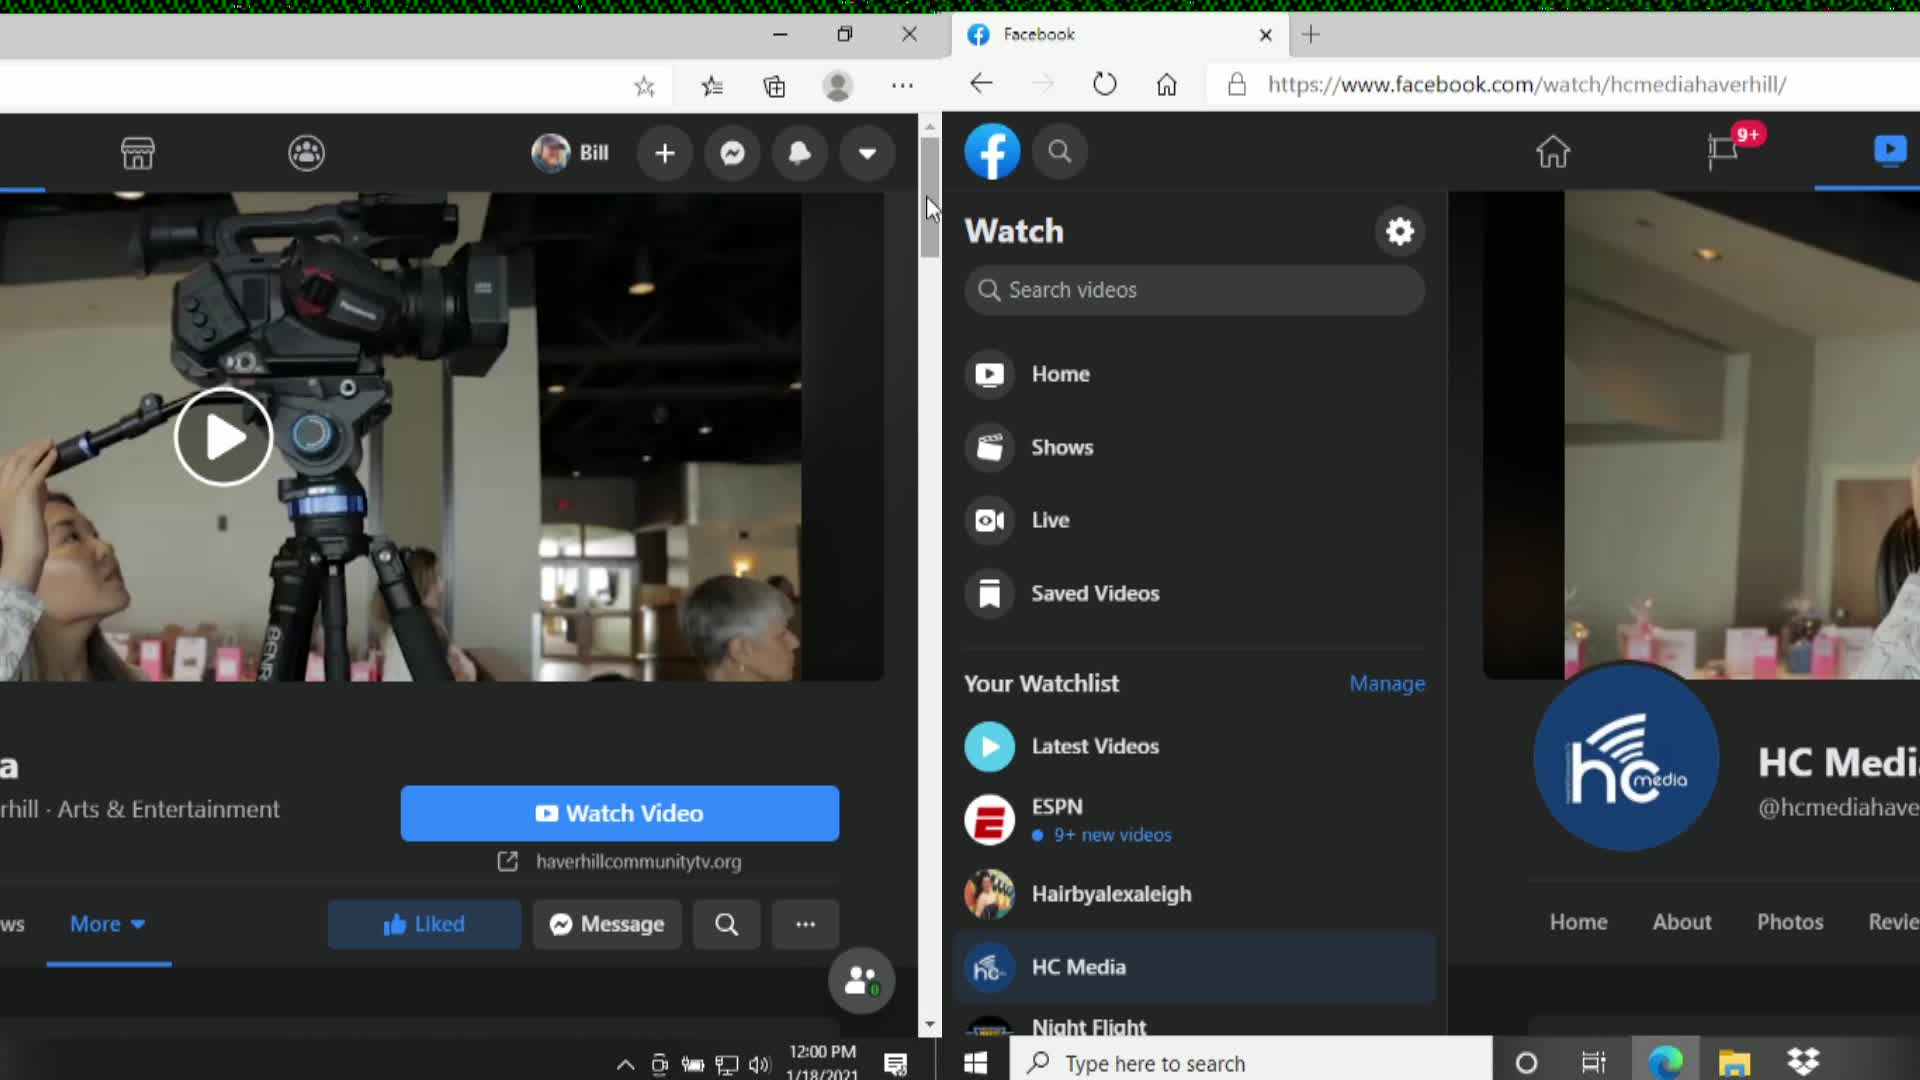Search the page with magnifier button
This screenshot has width=1920, height=1080.
pos(727,924)
